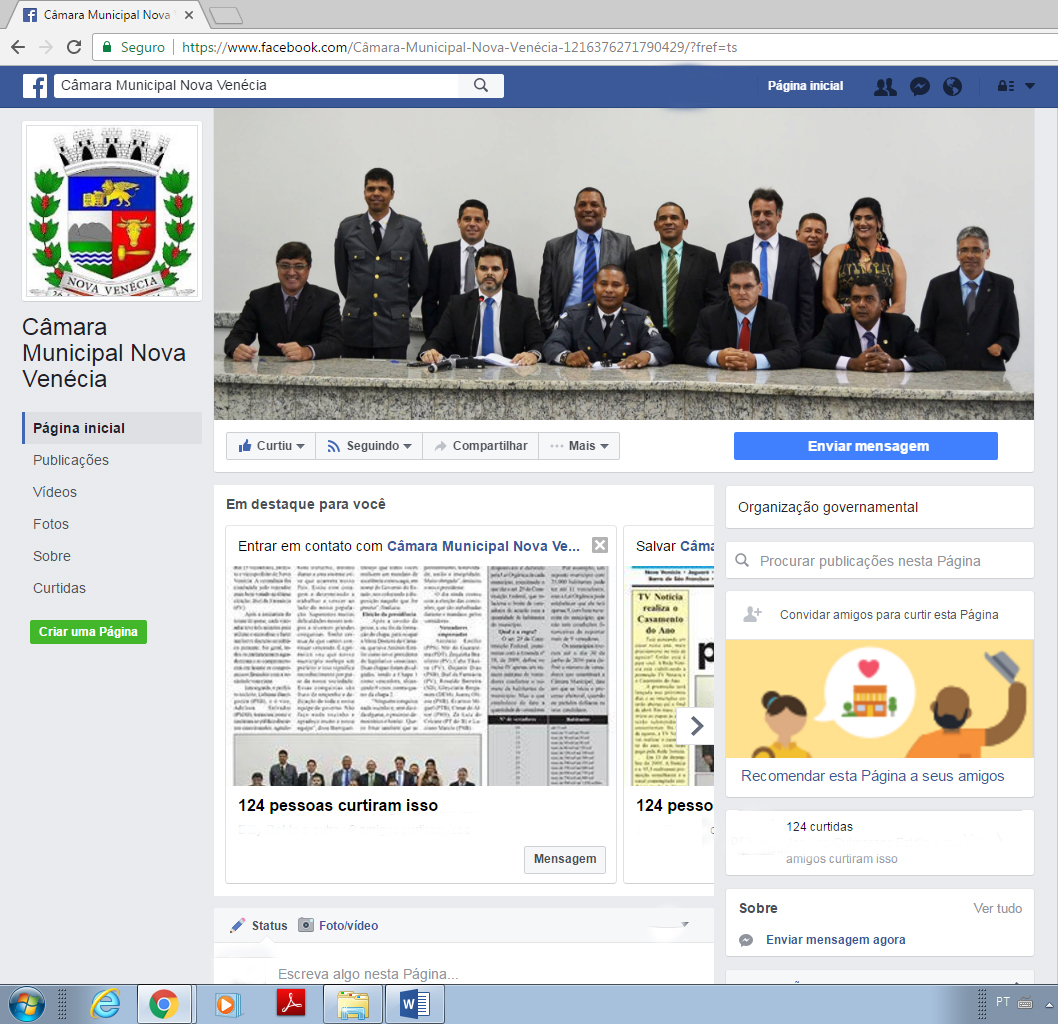Image resolution: width=1058 pixels, height=1024 pixels.
Task: Click the on-screen keyboard tray icon
Action: [1025, 1003]
